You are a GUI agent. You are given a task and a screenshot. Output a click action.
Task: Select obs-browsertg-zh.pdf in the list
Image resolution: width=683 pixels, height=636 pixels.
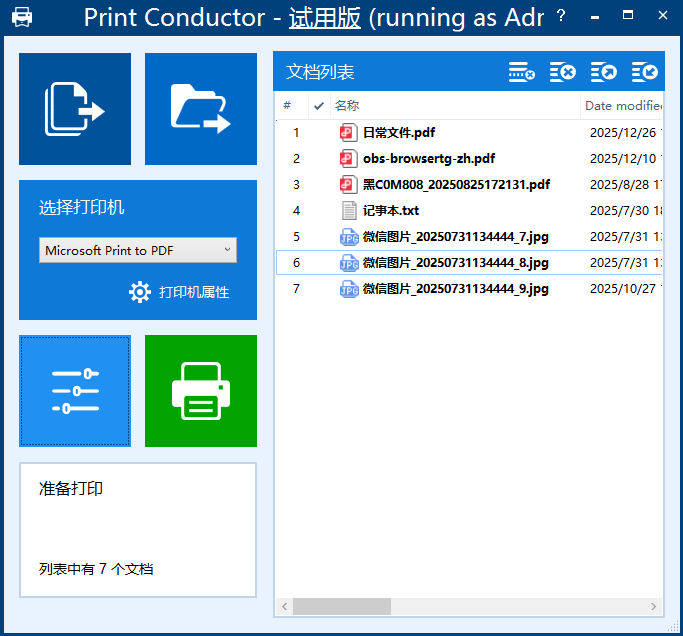(428, 158)
